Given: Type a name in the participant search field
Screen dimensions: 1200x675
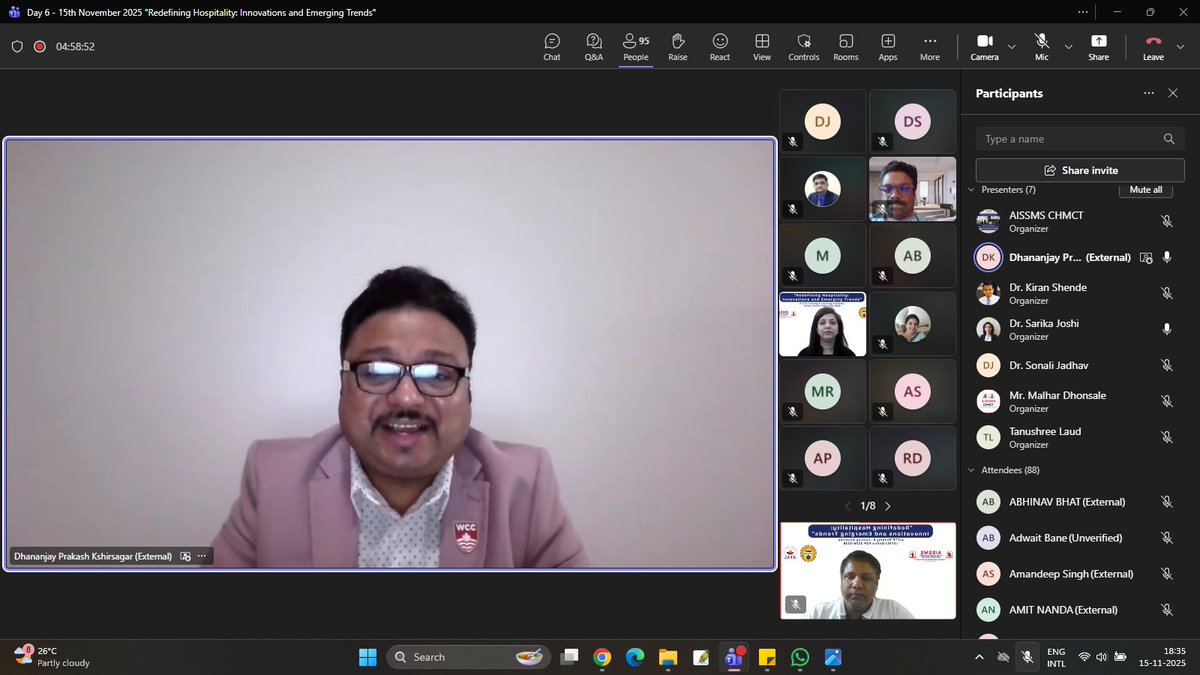Looking at the screenshot, I should pos(1070,138).
